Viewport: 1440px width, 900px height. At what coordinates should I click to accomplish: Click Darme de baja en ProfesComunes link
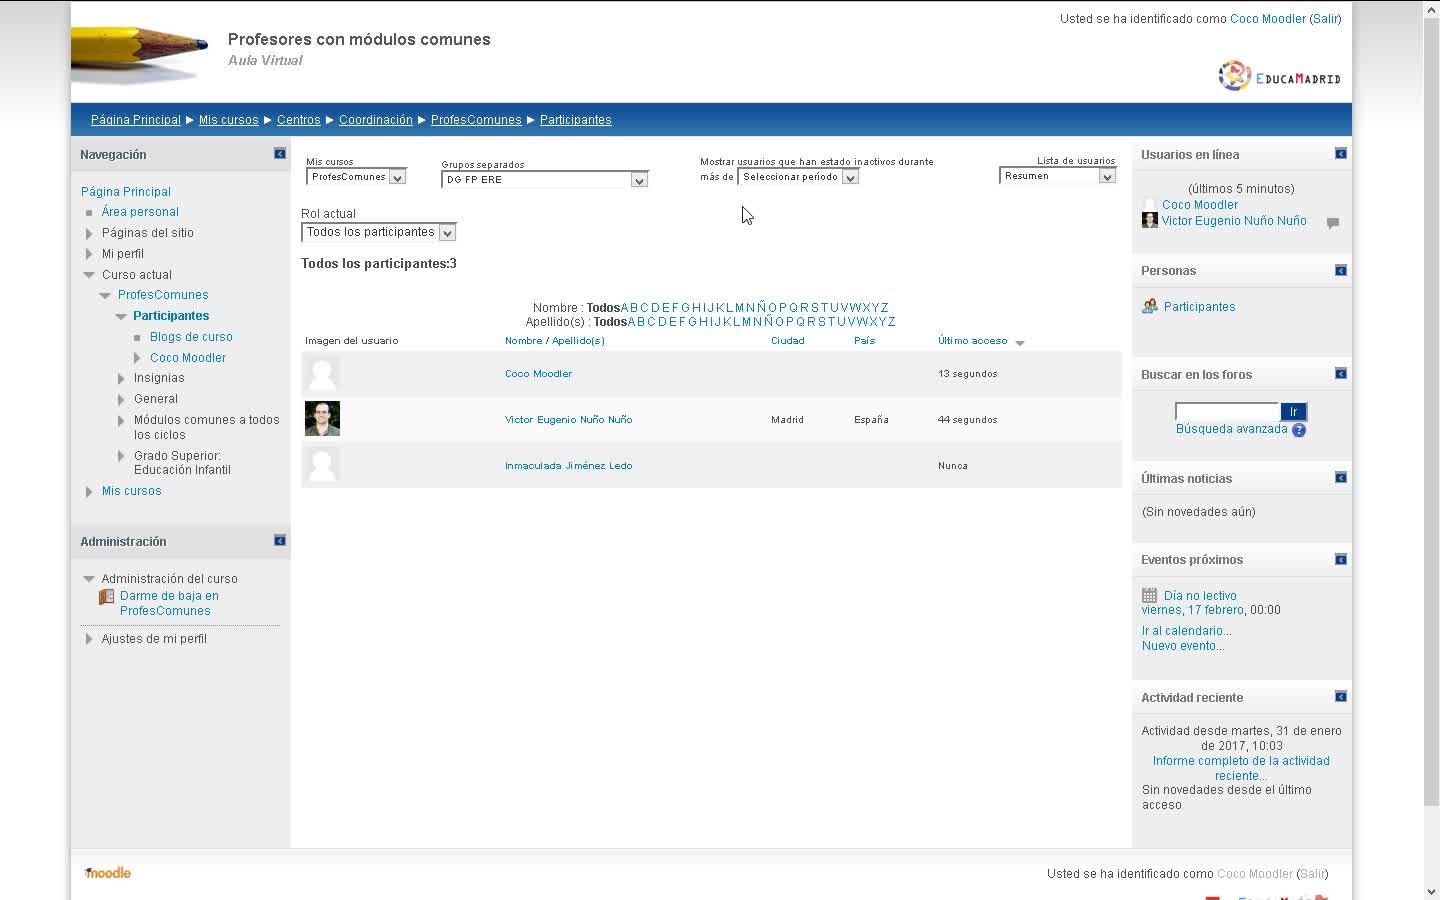click(169, 603)
